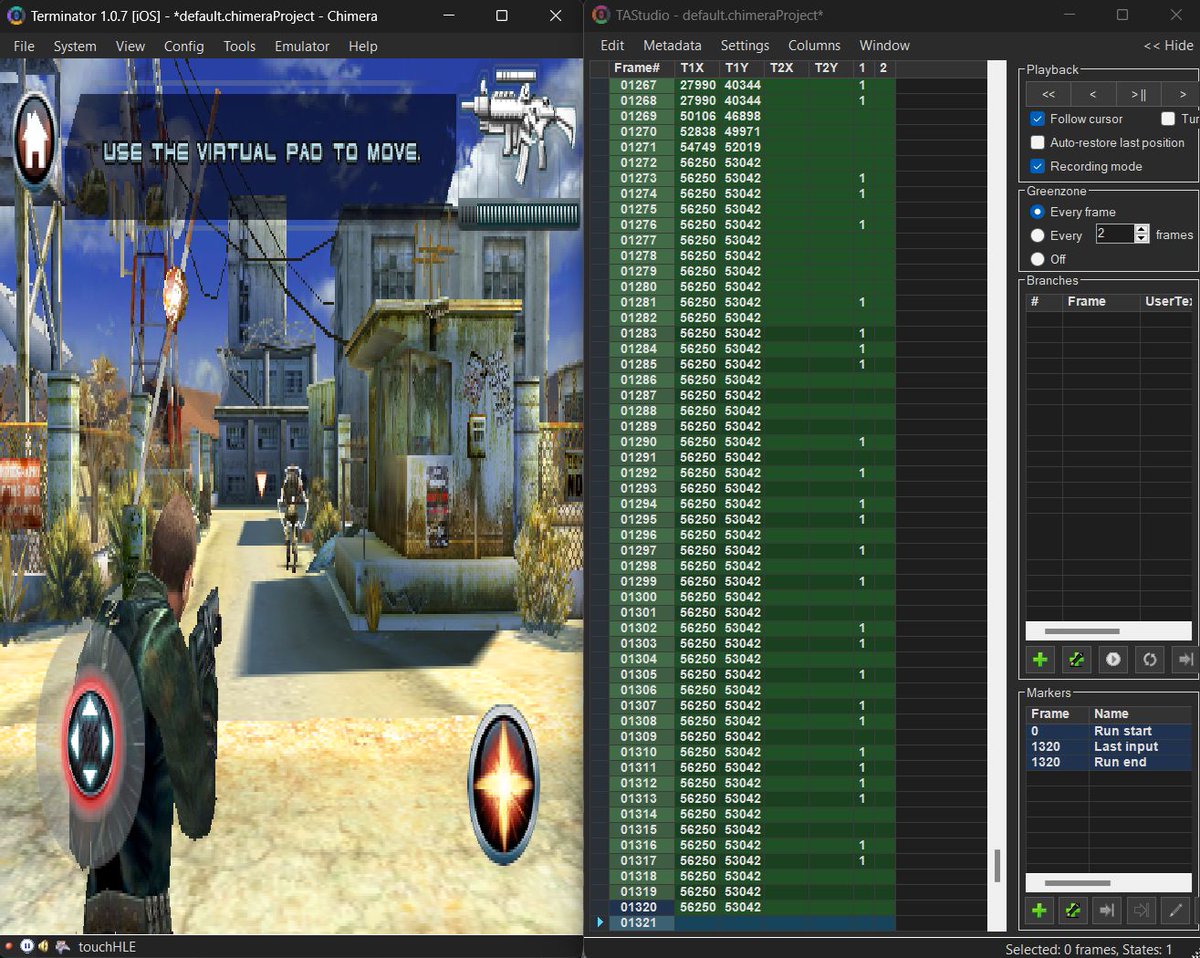The image size is (1200, 958).
Task: Click the speaker icon in Chimera's status bar
Action: tap(45, 945)
